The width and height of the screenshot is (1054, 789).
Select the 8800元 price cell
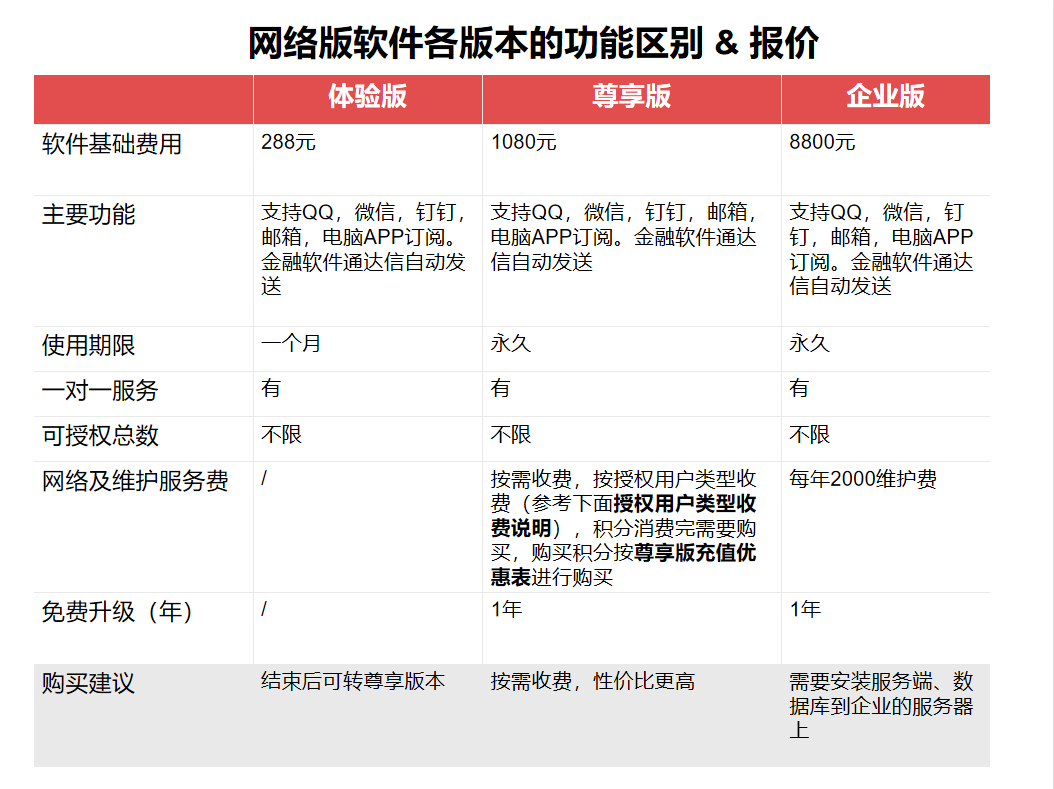(822, 143)
